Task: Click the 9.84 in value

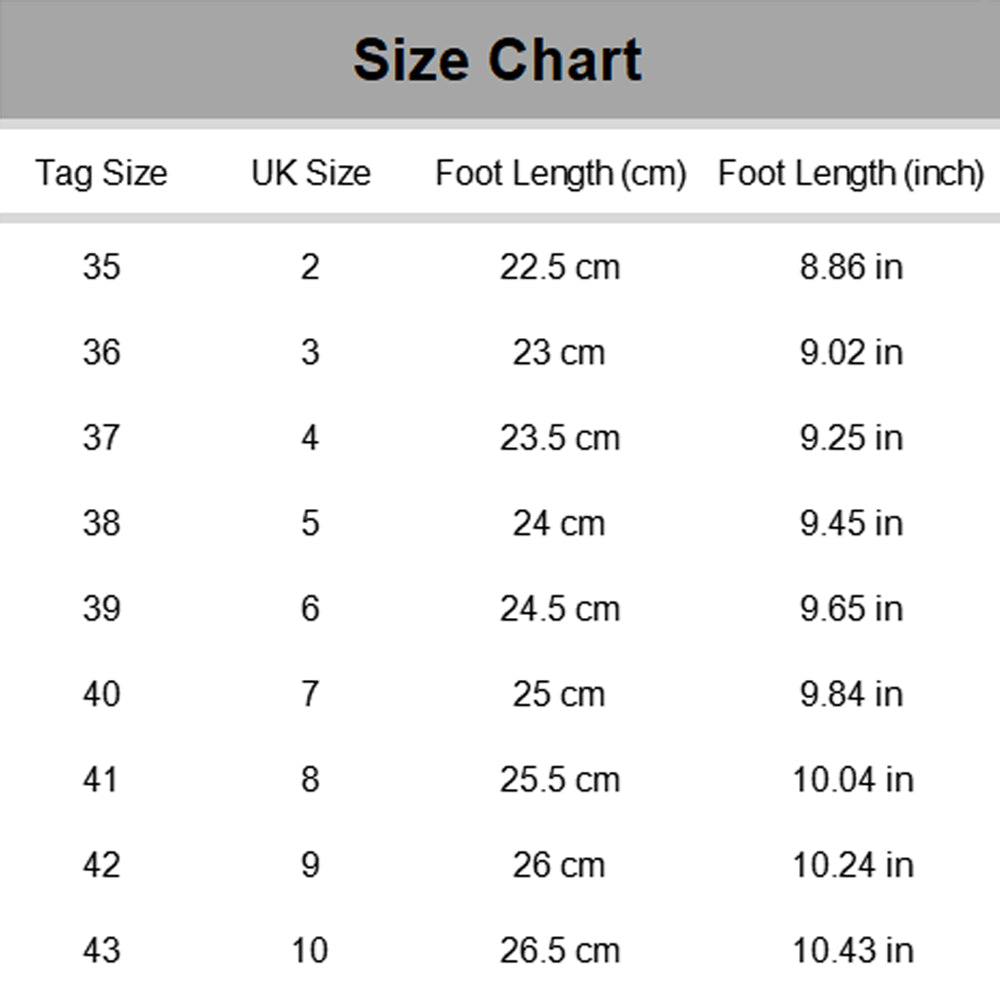Action: pyautogui.click(x=852, y=694)
